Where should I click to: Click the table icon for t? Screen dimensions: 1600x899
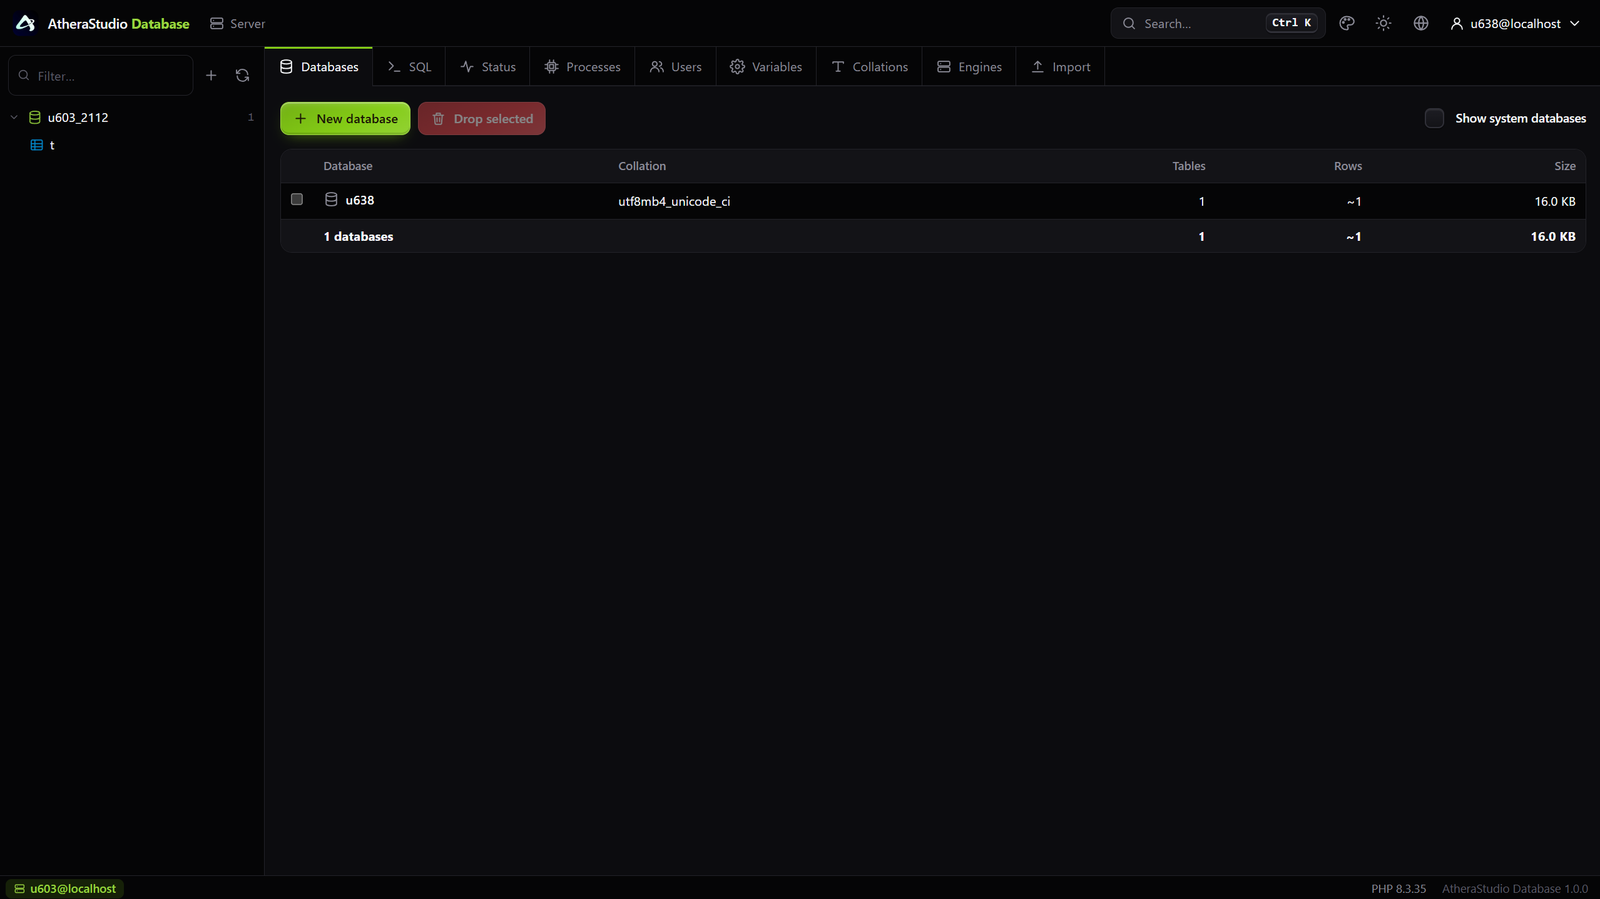point(37,145)
